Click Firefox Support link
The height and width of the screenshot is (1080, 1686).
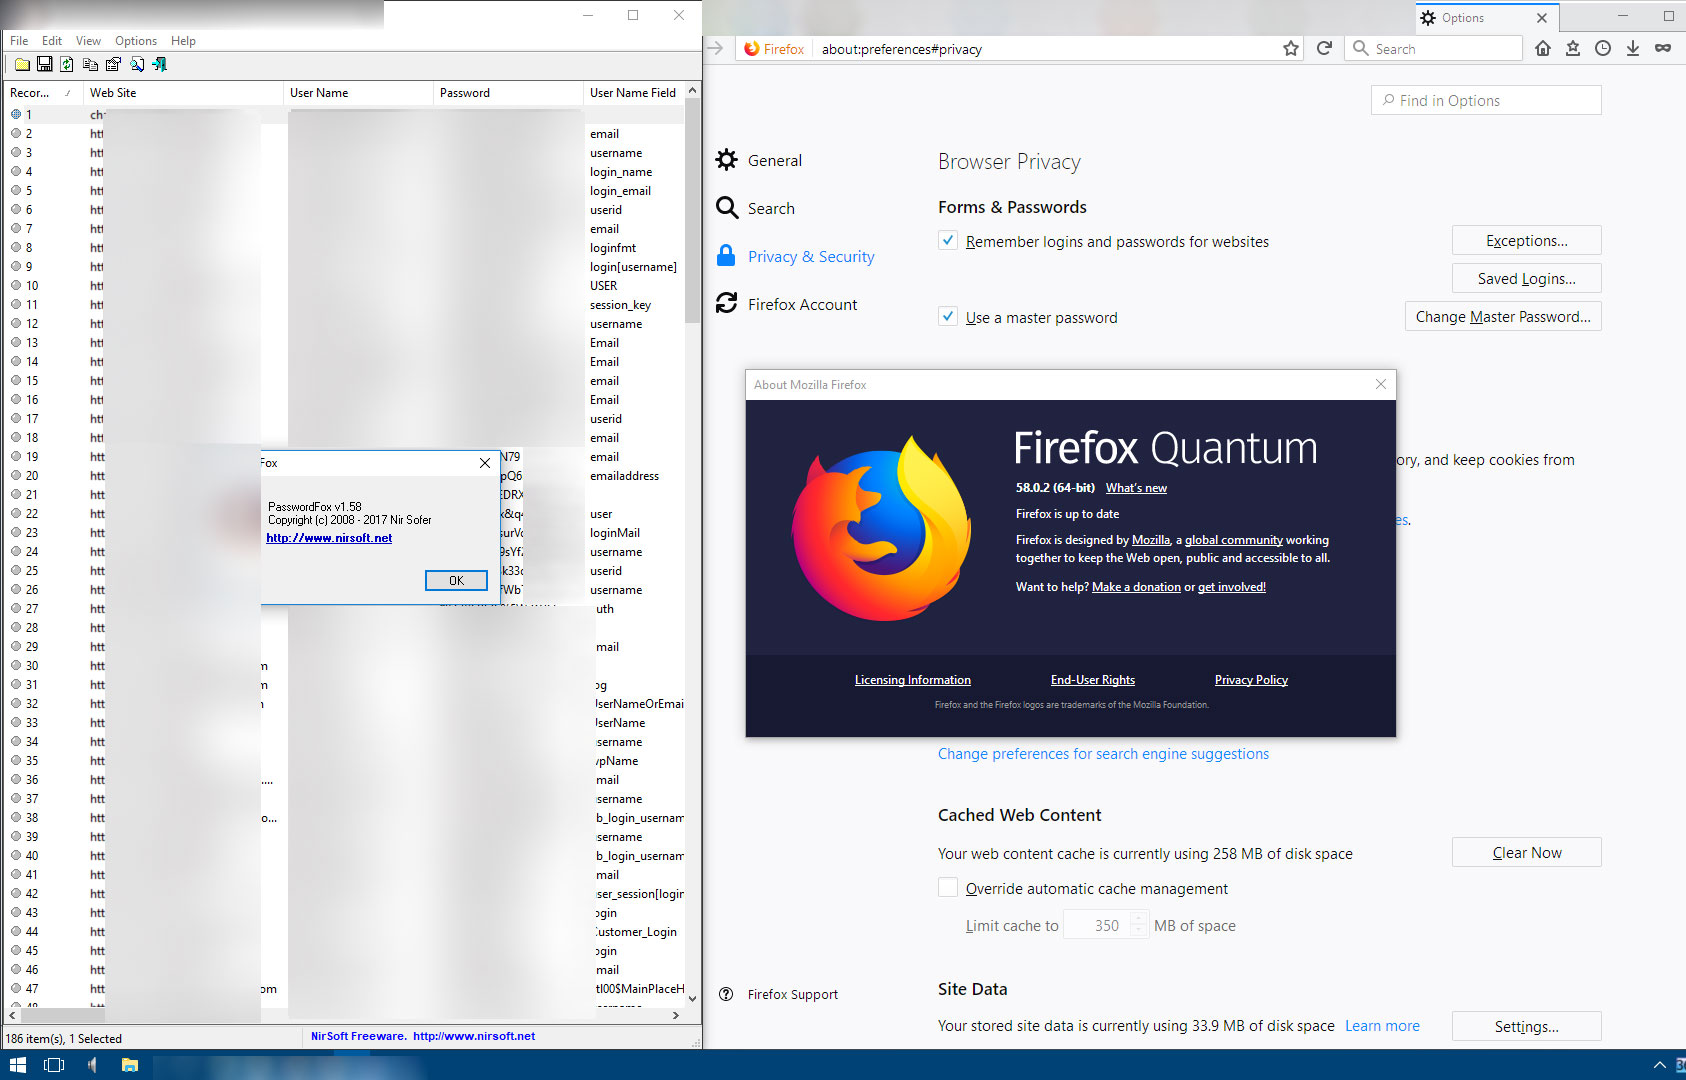[779, 994]
